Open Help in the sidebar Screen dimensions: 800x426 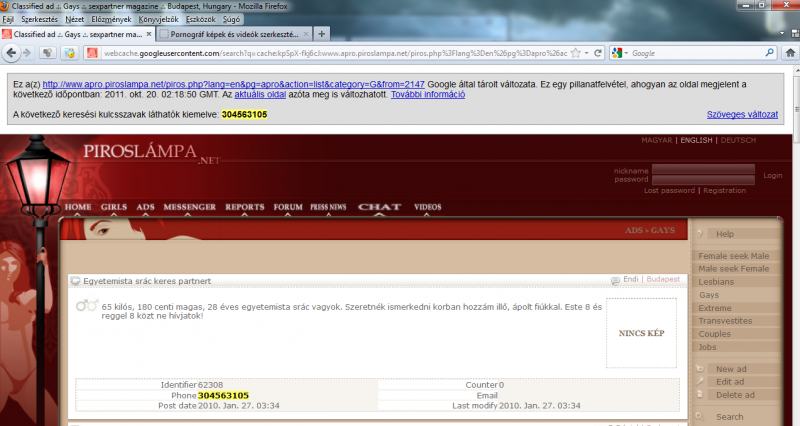pyautogui.click(x=724, y=234)
